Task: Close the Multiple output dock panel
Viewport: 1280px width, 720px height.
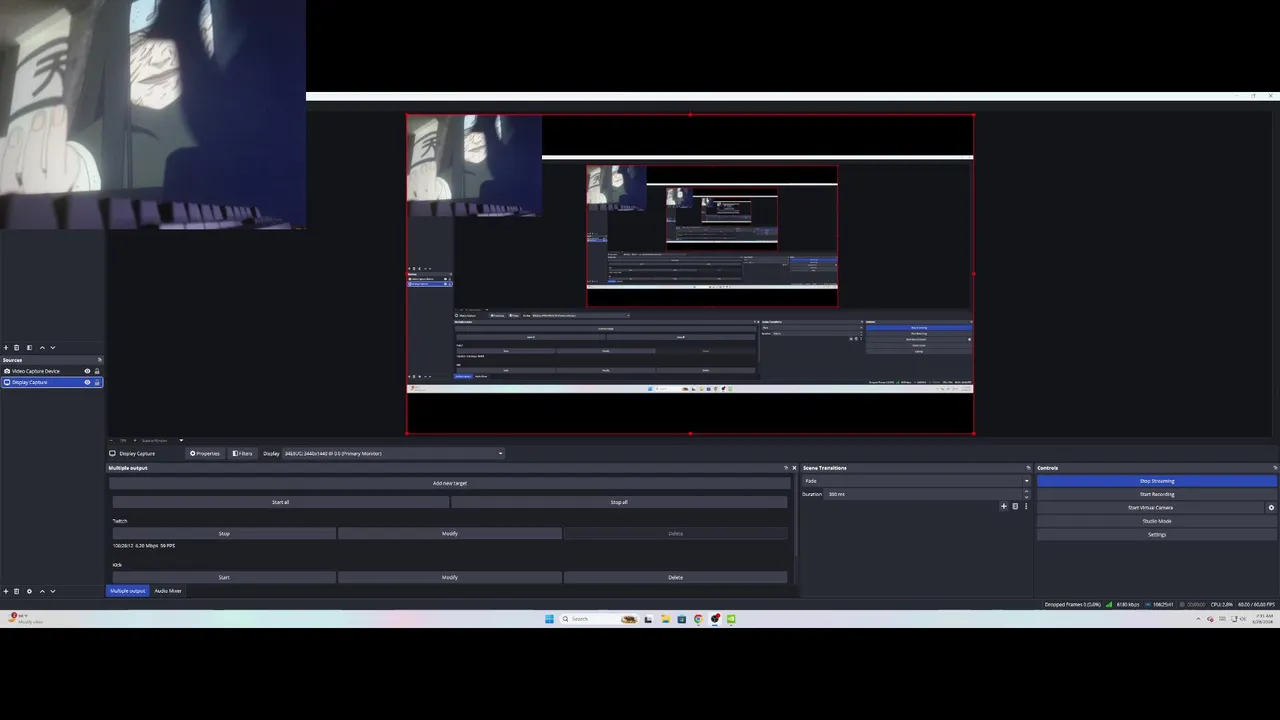Action: (x=794, y=468)
